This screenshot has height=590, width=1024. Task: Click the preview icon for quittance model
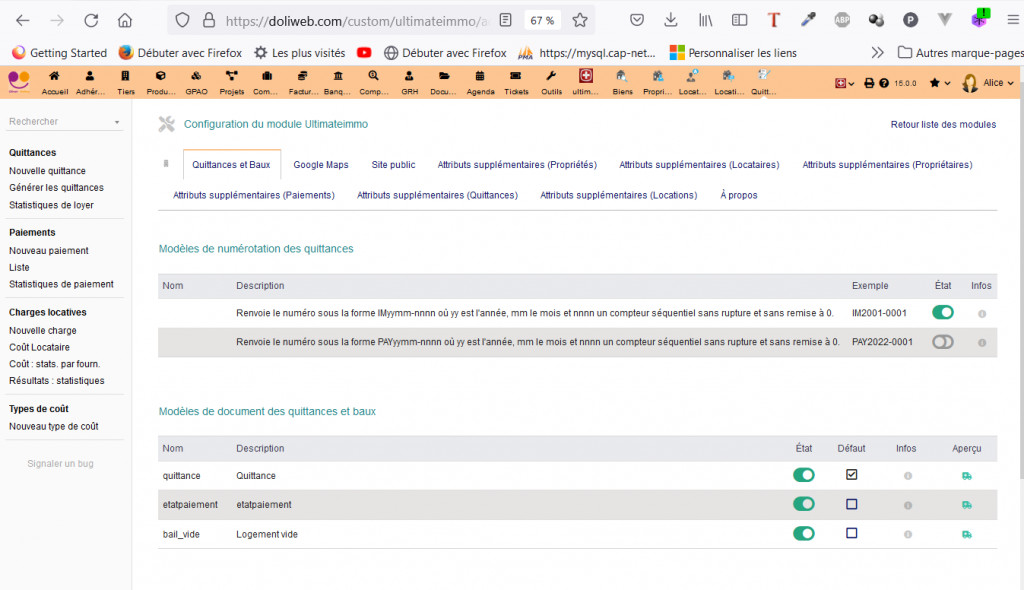coord(967,476)
